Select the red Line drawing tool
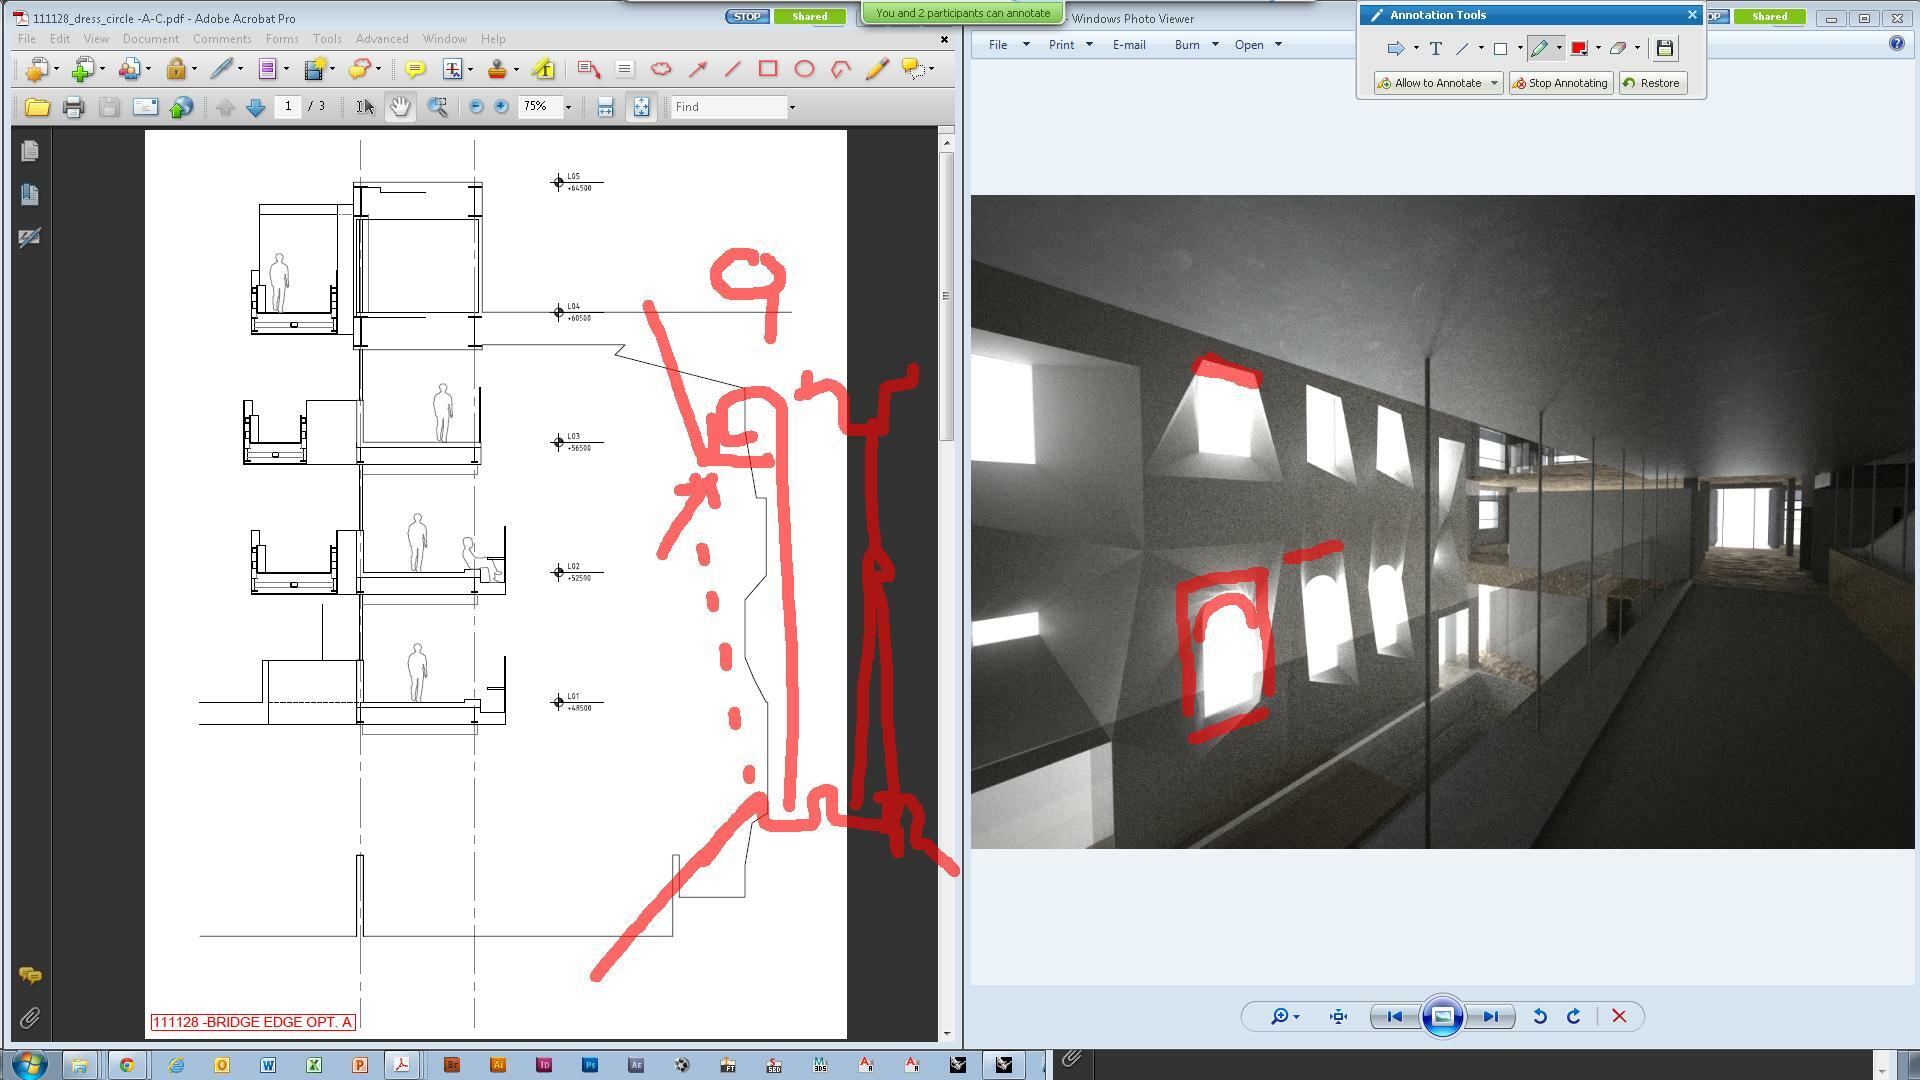The width and height of the screenshot is (1920, 1080). point(733,69)
